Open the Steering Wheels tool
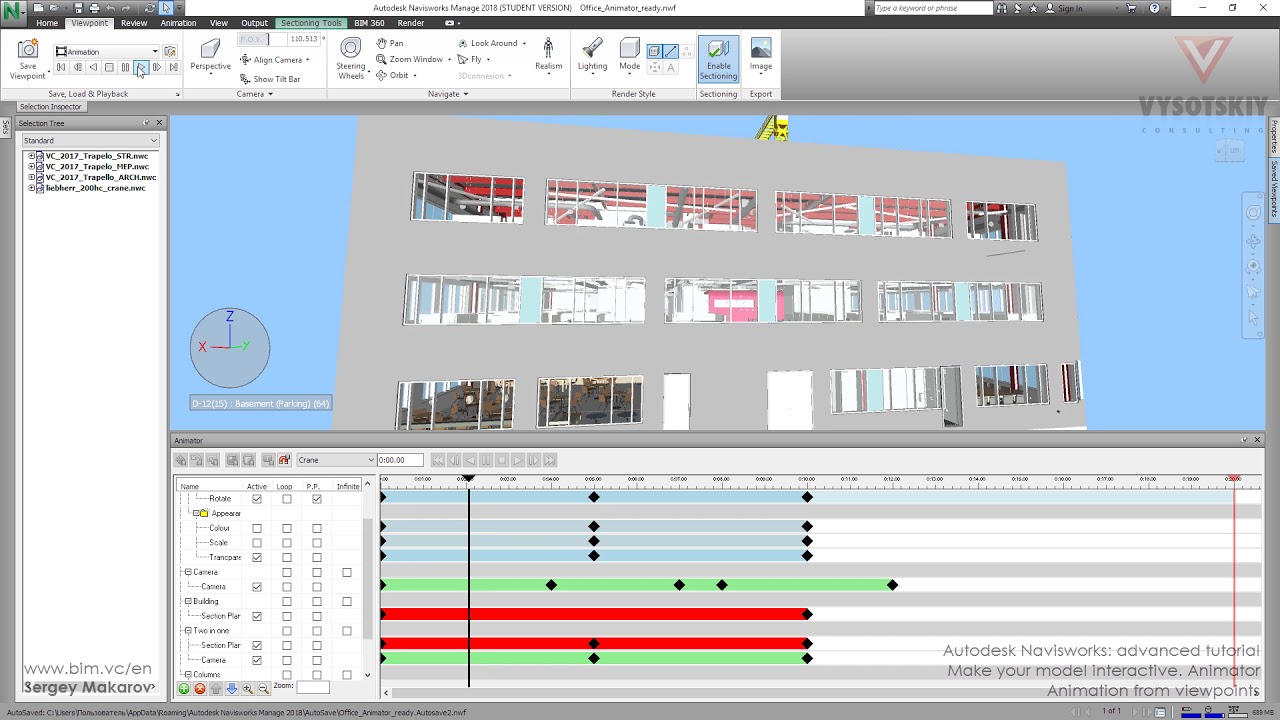The width and height of the screenshot is (1280, 720). pos(351,59)
